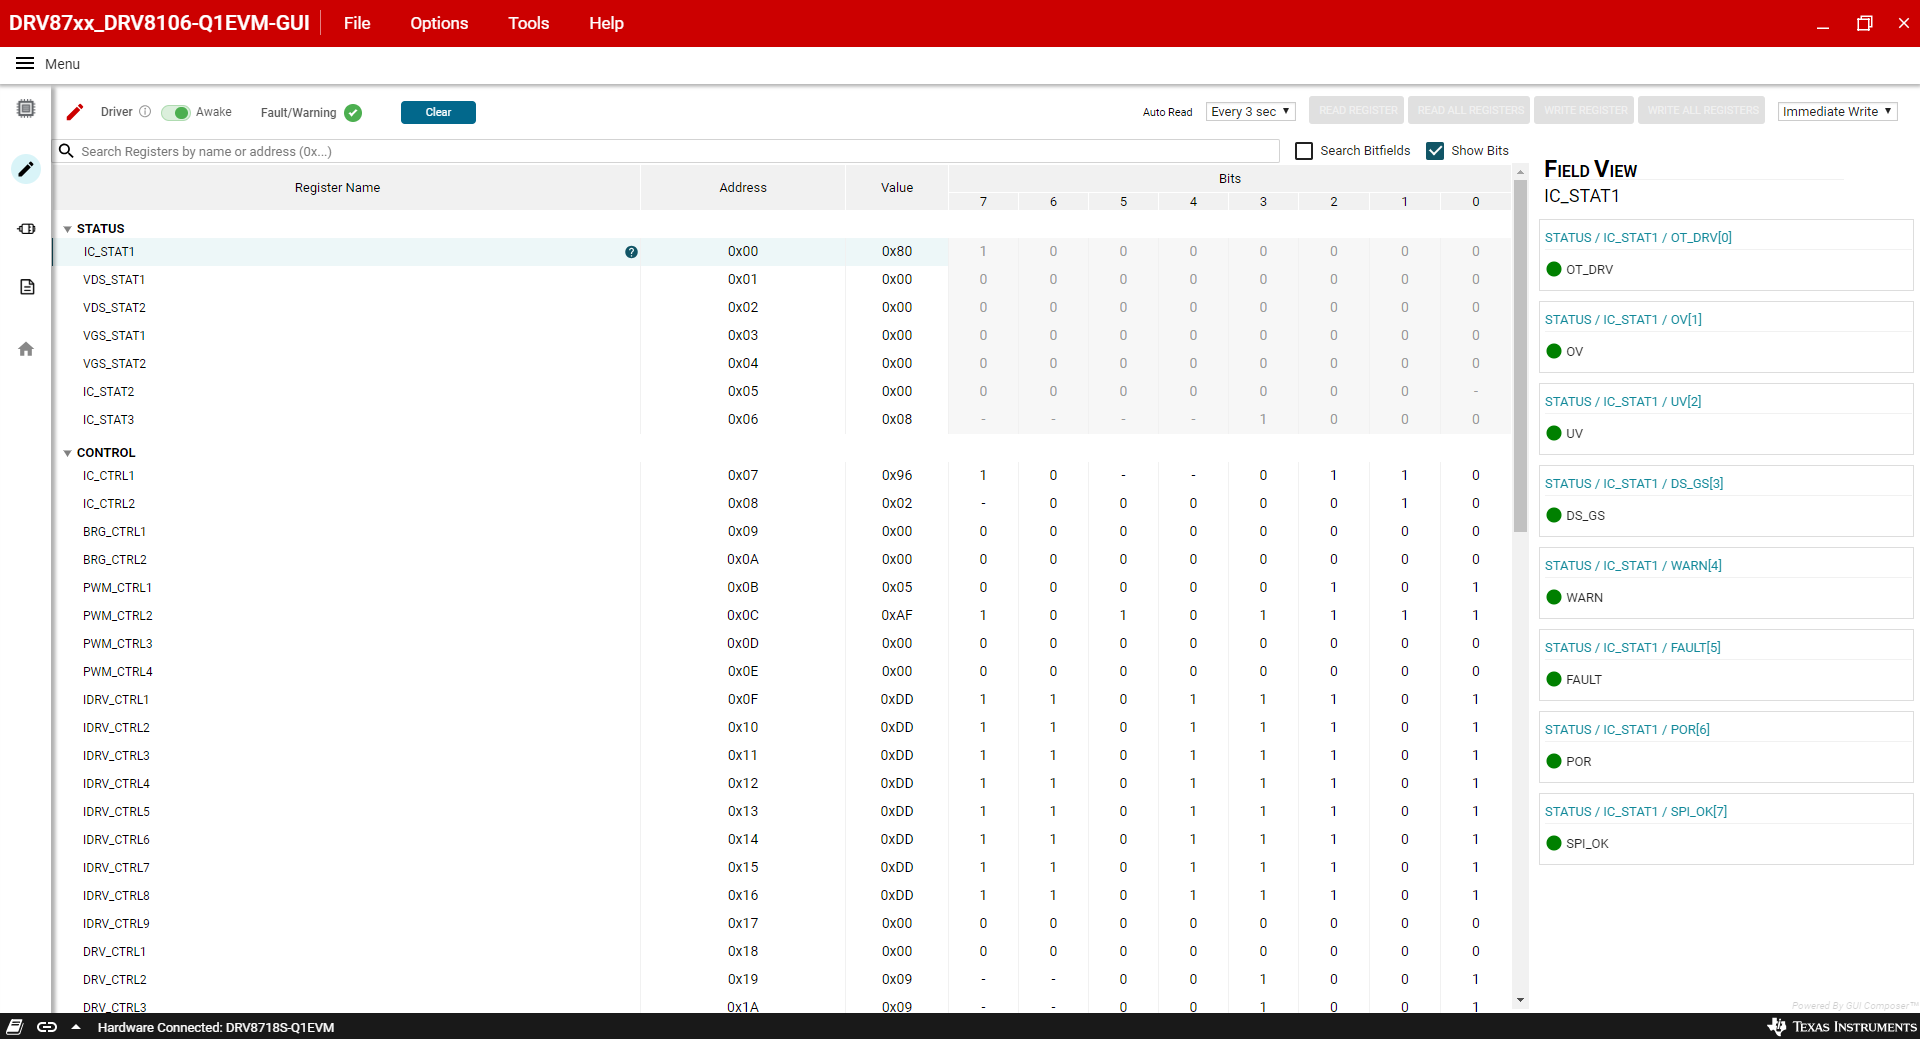
Task: Click the WRITE ALL REGISTERS button
Action: [x=1702, y=111]
